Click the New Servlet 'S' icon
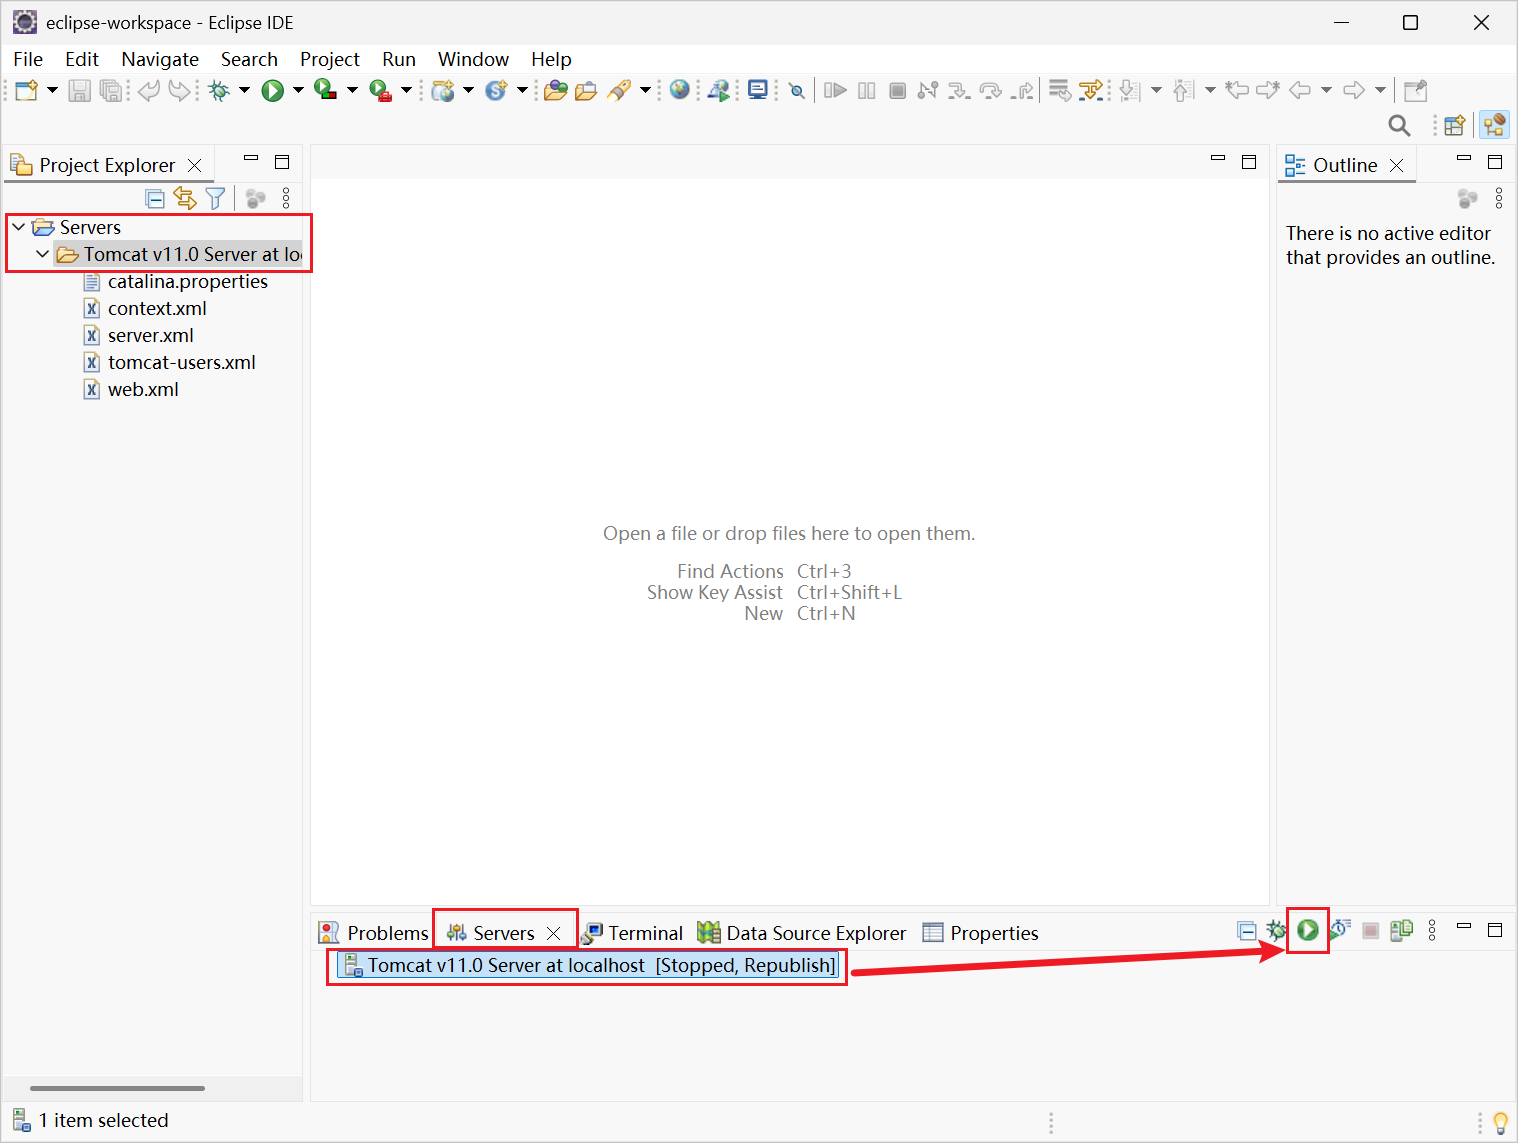Viewport: 1518px width, 1143px height. click(x=496, y=91)
